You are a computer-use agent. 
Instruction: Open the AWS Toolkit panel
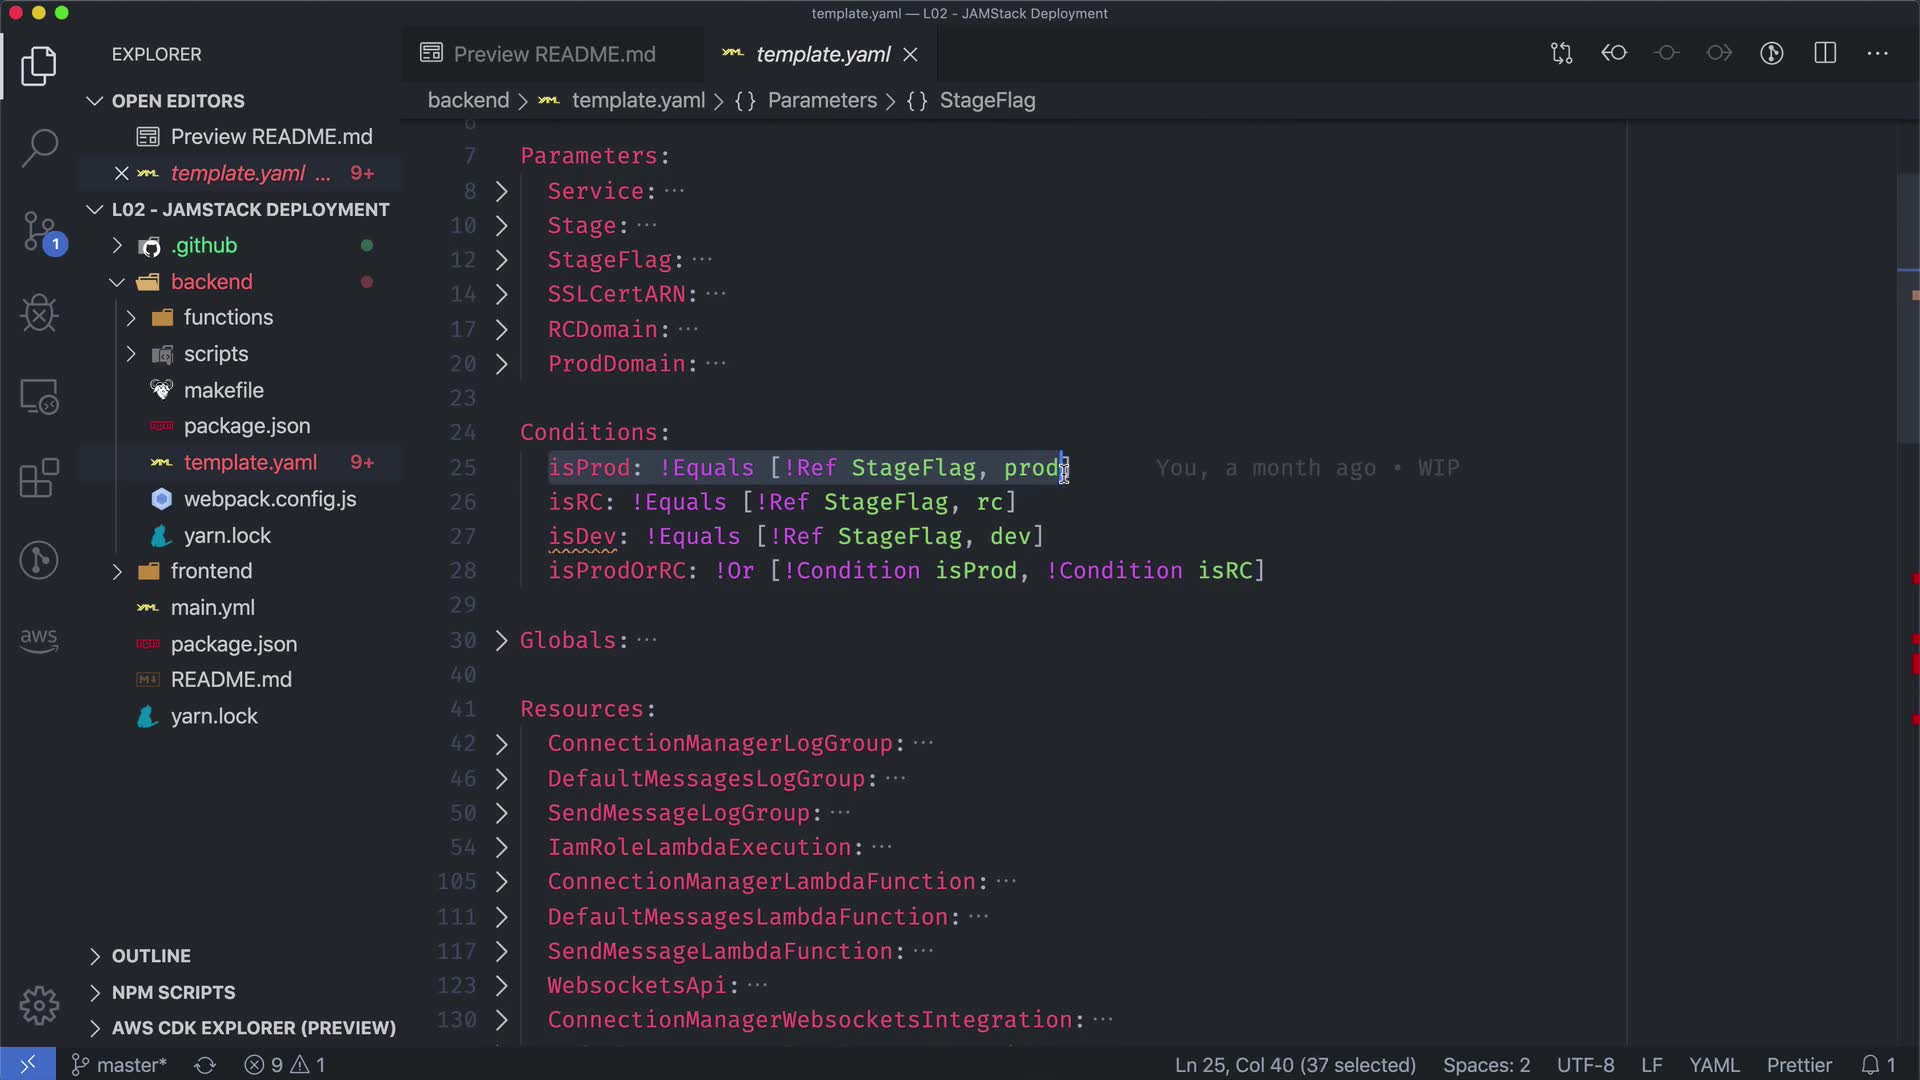click(x=39, y=640)
